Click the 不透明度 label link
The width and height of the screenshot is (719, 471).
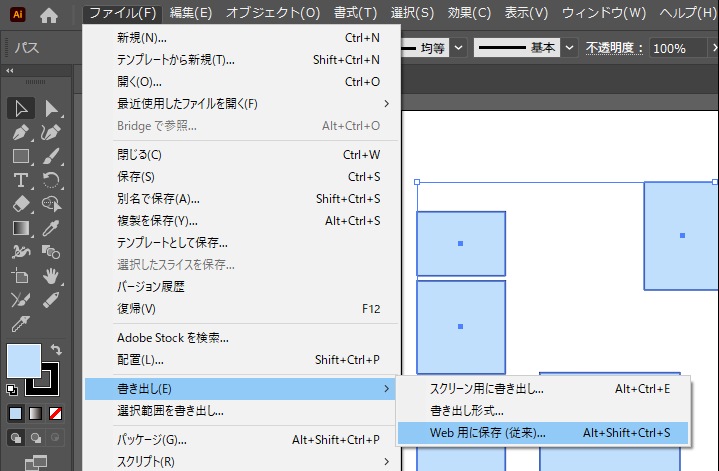[614, 48]
